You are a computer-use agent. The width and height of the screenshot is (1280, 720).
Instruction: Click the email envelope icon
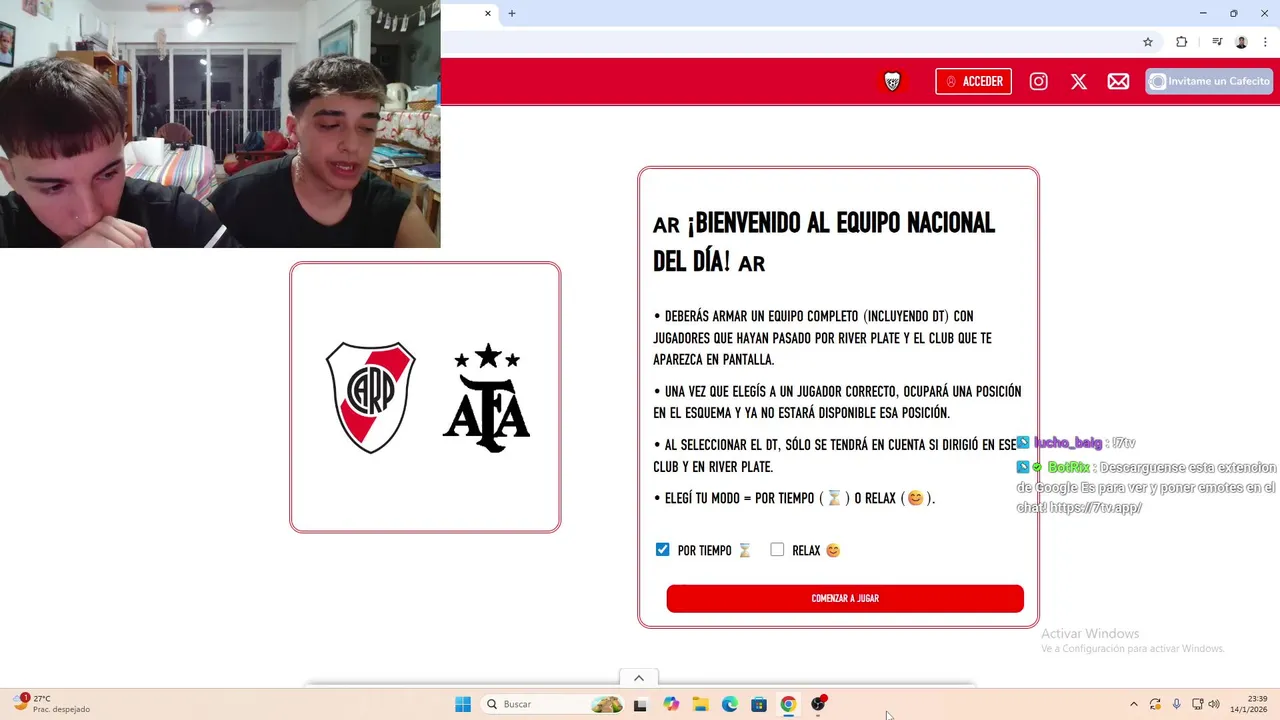[1118, 82]
